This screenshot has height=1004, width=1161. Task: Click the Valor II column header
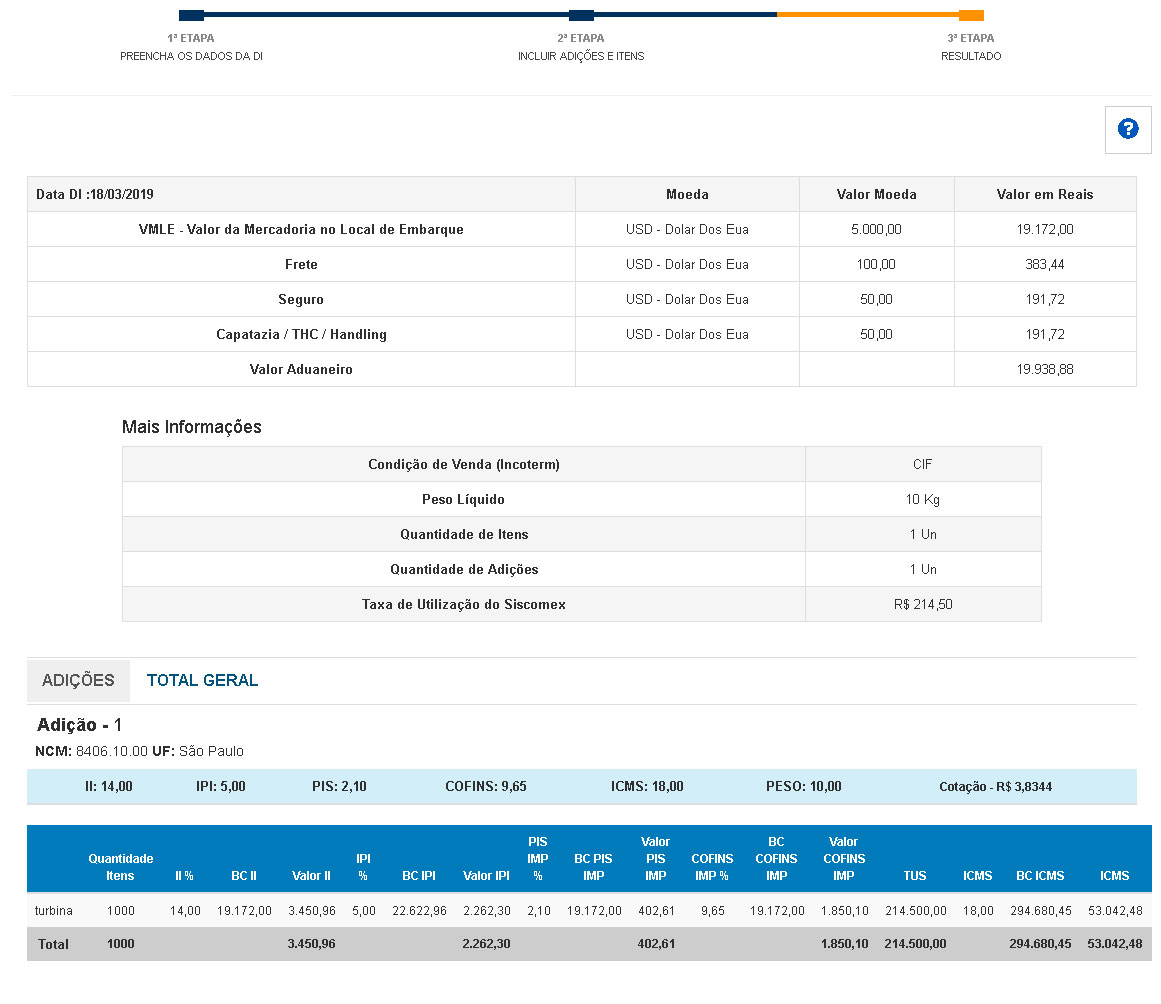click(x=311, y=876)
